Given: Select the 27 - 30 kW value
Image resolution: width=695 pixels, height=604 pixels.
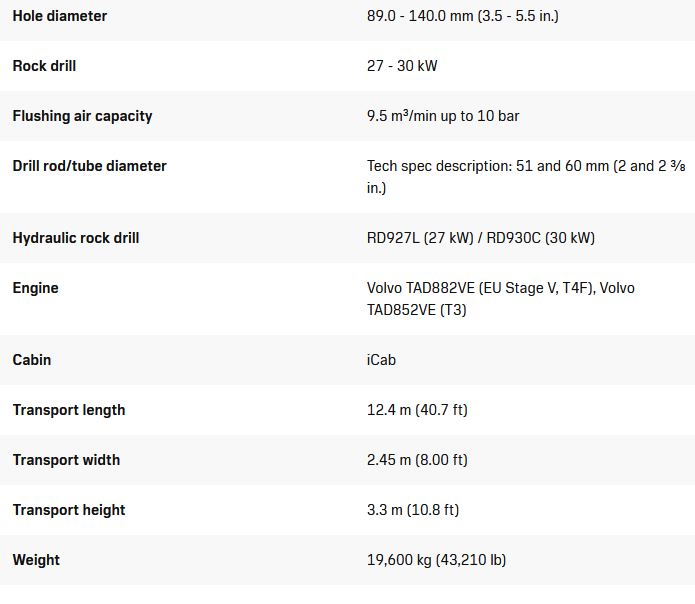Looking at the screenshot, I should pyautogui.click(x=402, y=66).
